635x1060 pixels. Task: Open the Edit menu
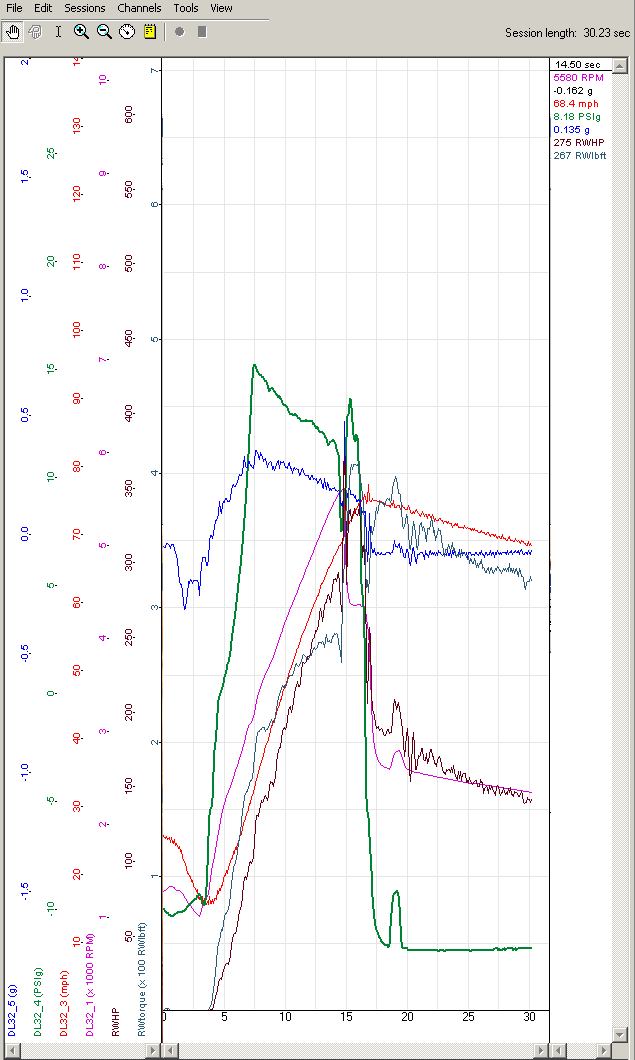43,8
